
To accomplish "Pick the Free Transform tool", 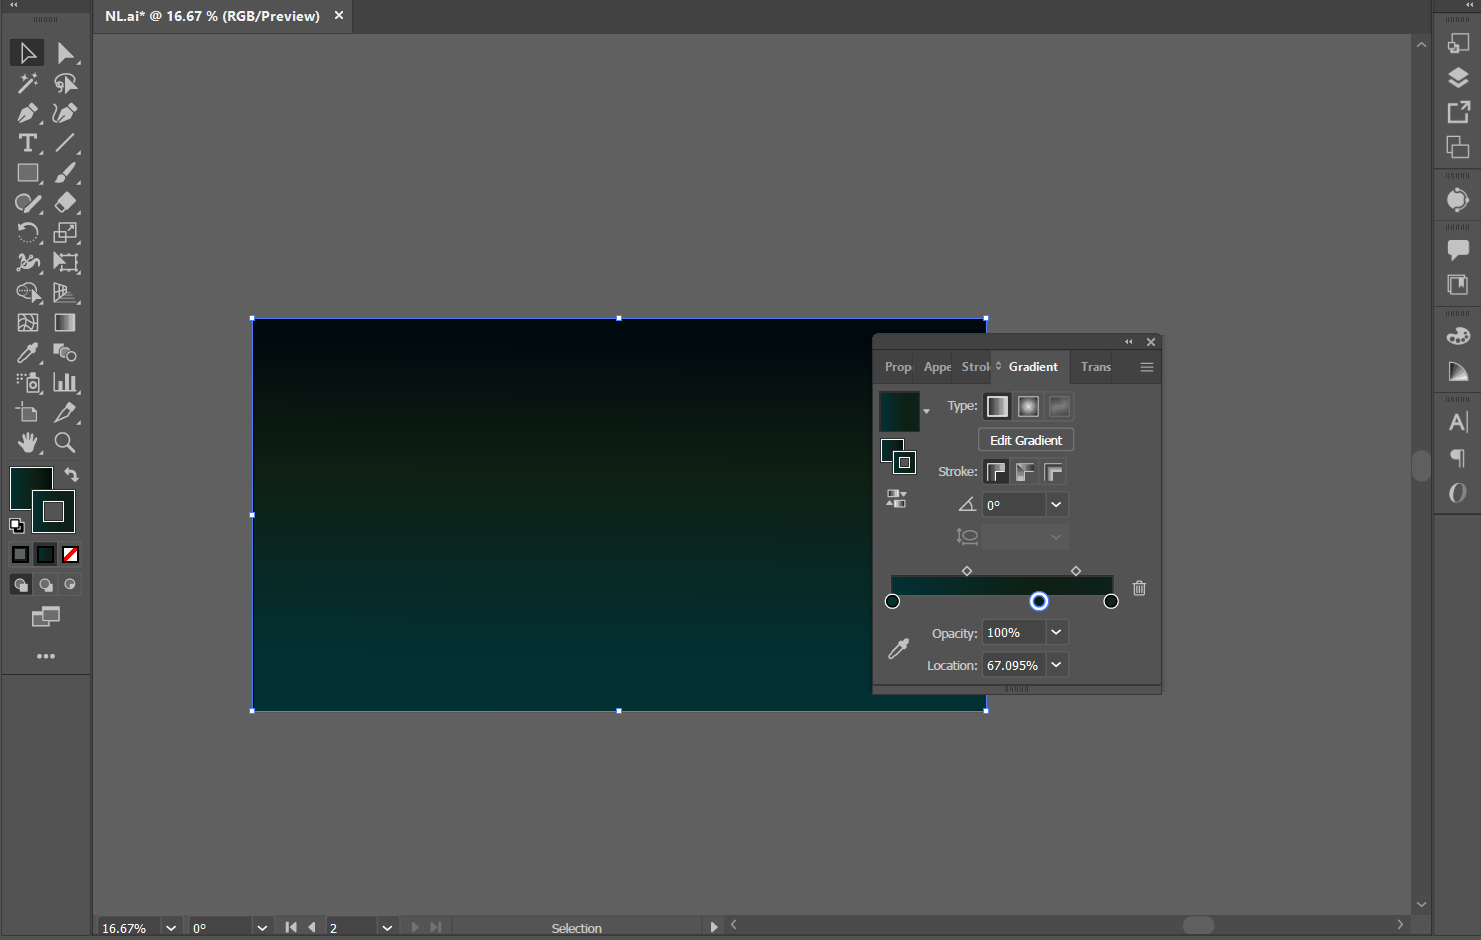I will 65,263.
